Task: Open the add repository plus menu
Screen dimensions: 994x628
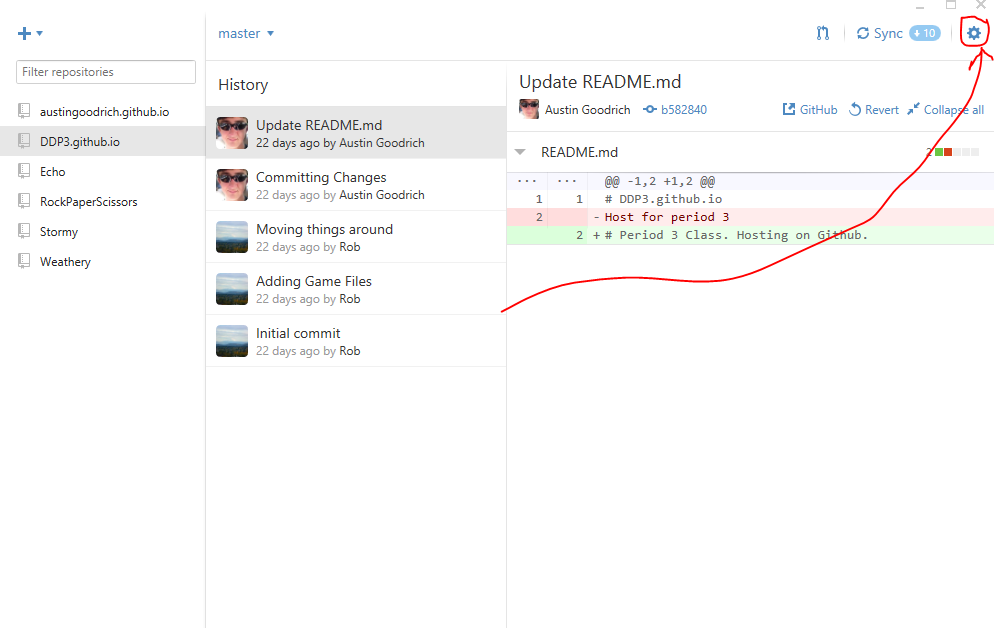Action: [29, 33]
